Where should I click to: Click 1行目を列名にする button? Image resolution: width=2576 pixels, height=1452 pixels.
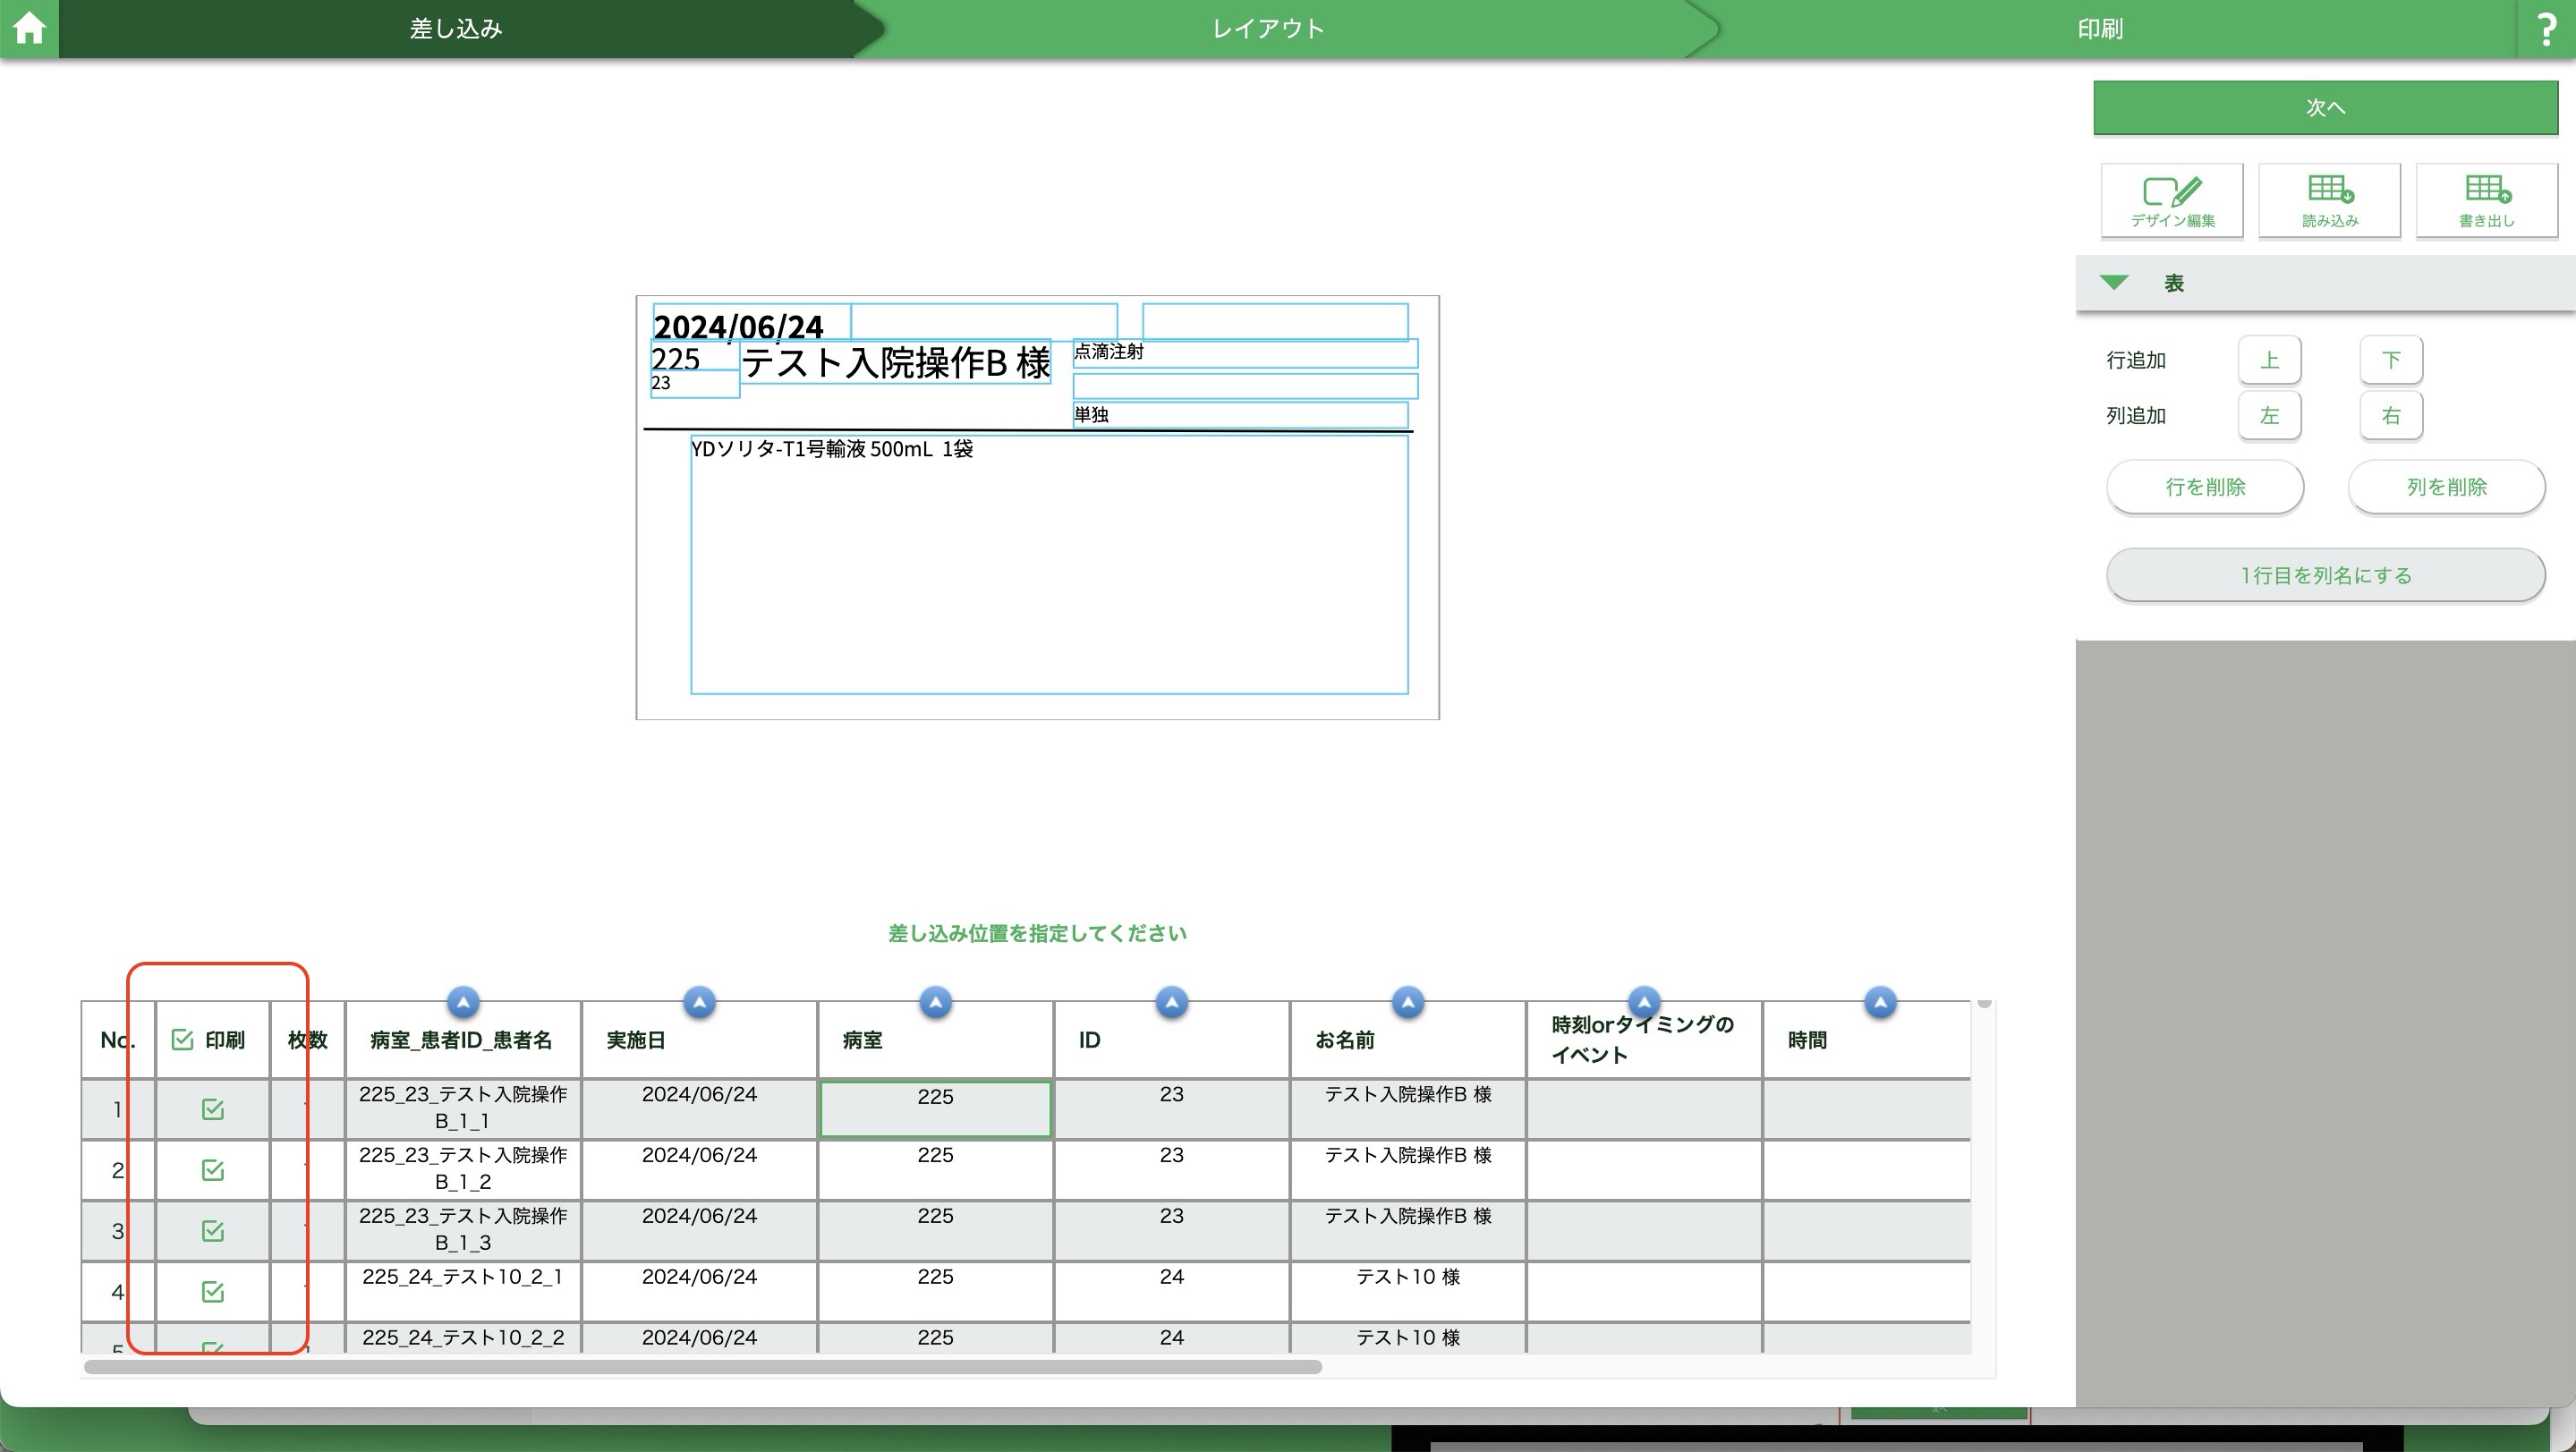click(x=2325, y=575)
